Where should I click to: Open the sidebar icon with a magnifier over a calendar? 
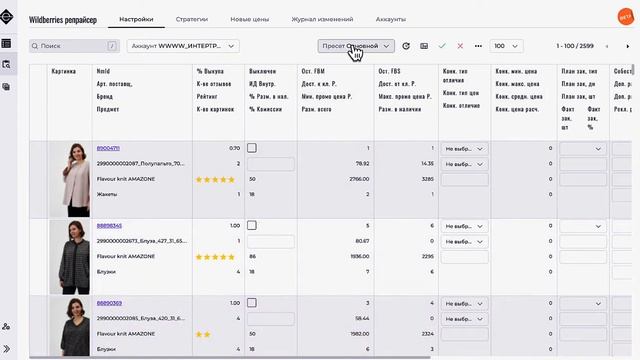[x=6, y=64]
